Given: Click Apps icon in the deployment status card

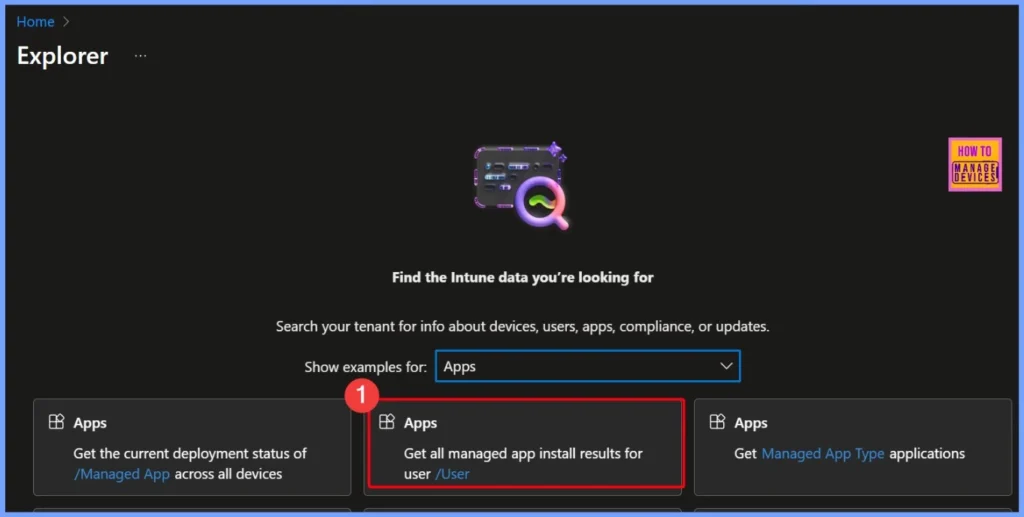Looking at the screenshot, I should tap(57, 422).
